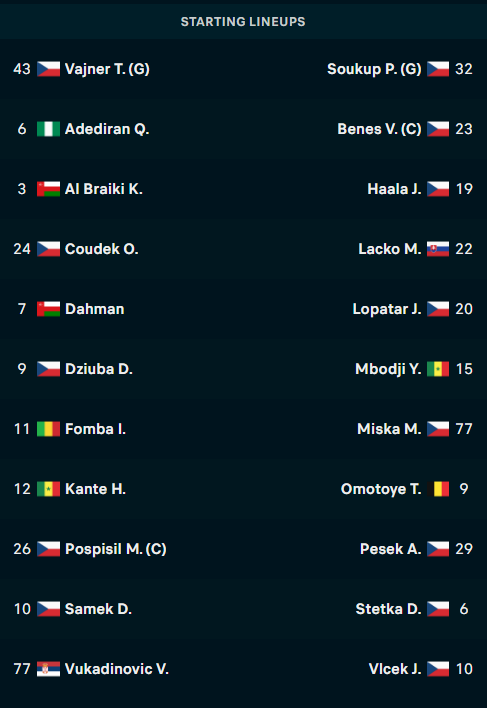Click the Senegal flag beside Mbodji Y.

(438, 369)
